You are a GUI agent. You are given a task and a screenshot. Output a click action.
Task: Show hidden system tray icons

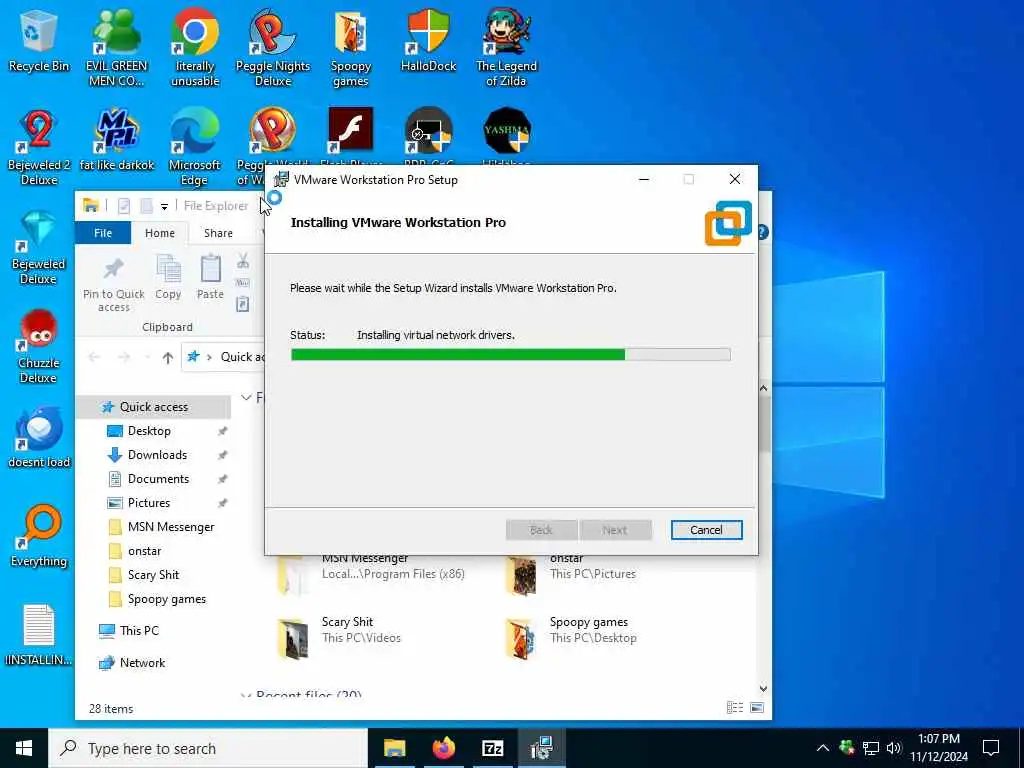tap(823, 748)
